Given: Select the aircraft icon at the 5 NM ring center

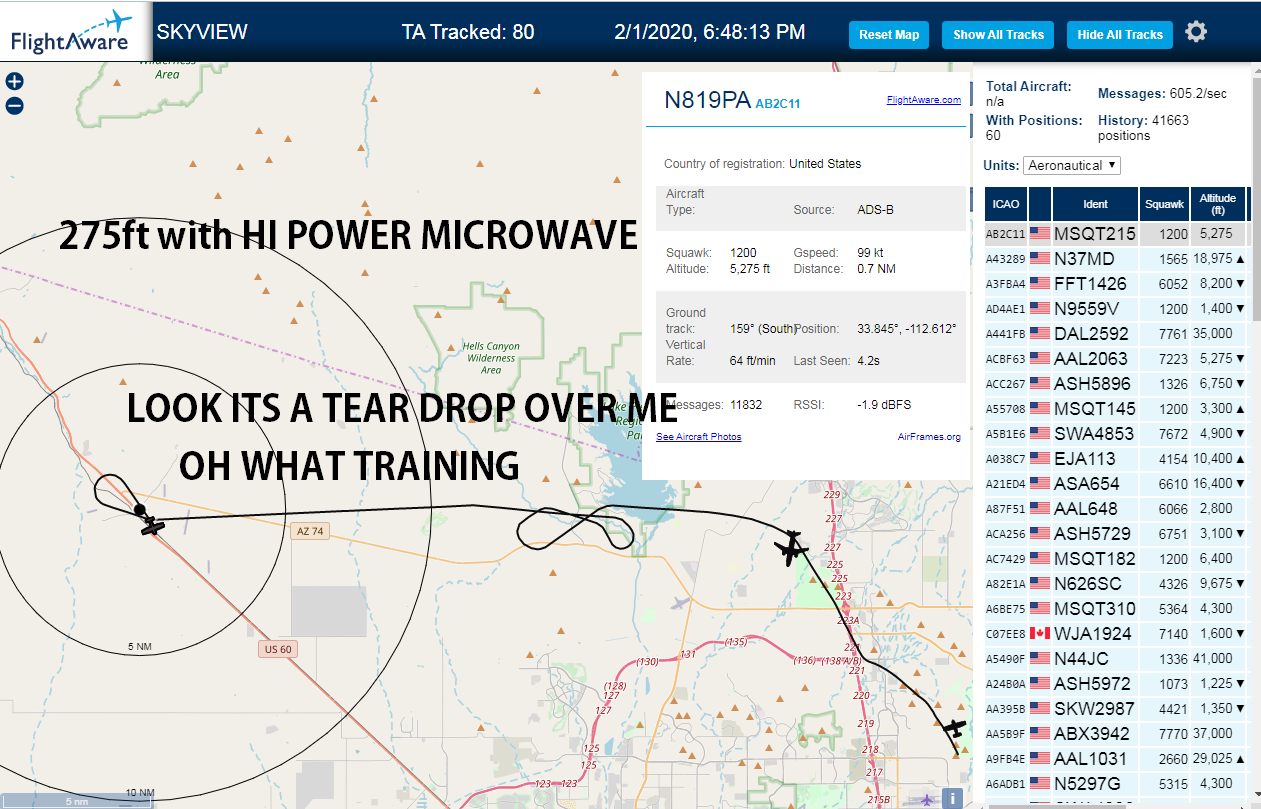Looking at the screenshot, I should click(x=152, y=525).
